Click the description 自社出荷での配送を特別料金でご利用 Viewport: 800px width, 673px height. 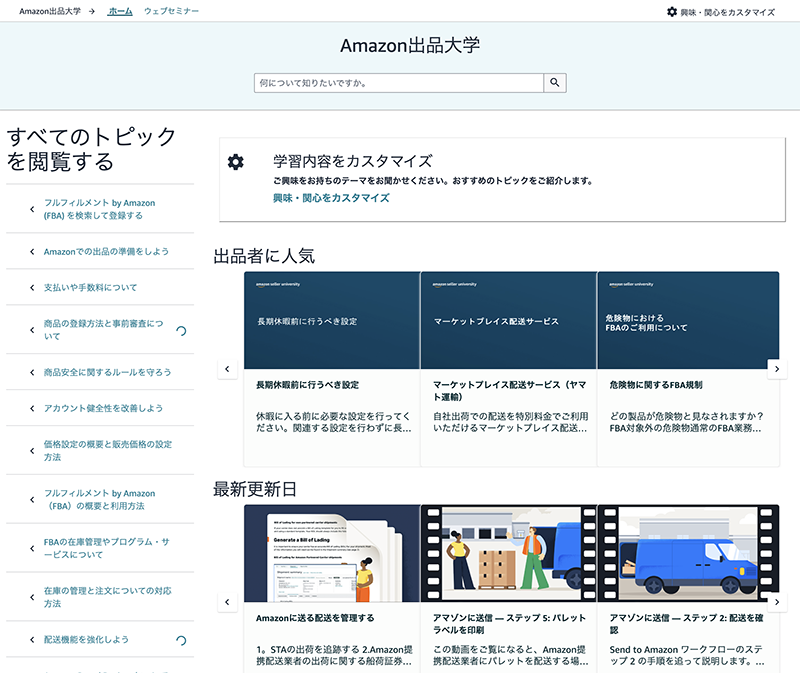tap(510, 422)
